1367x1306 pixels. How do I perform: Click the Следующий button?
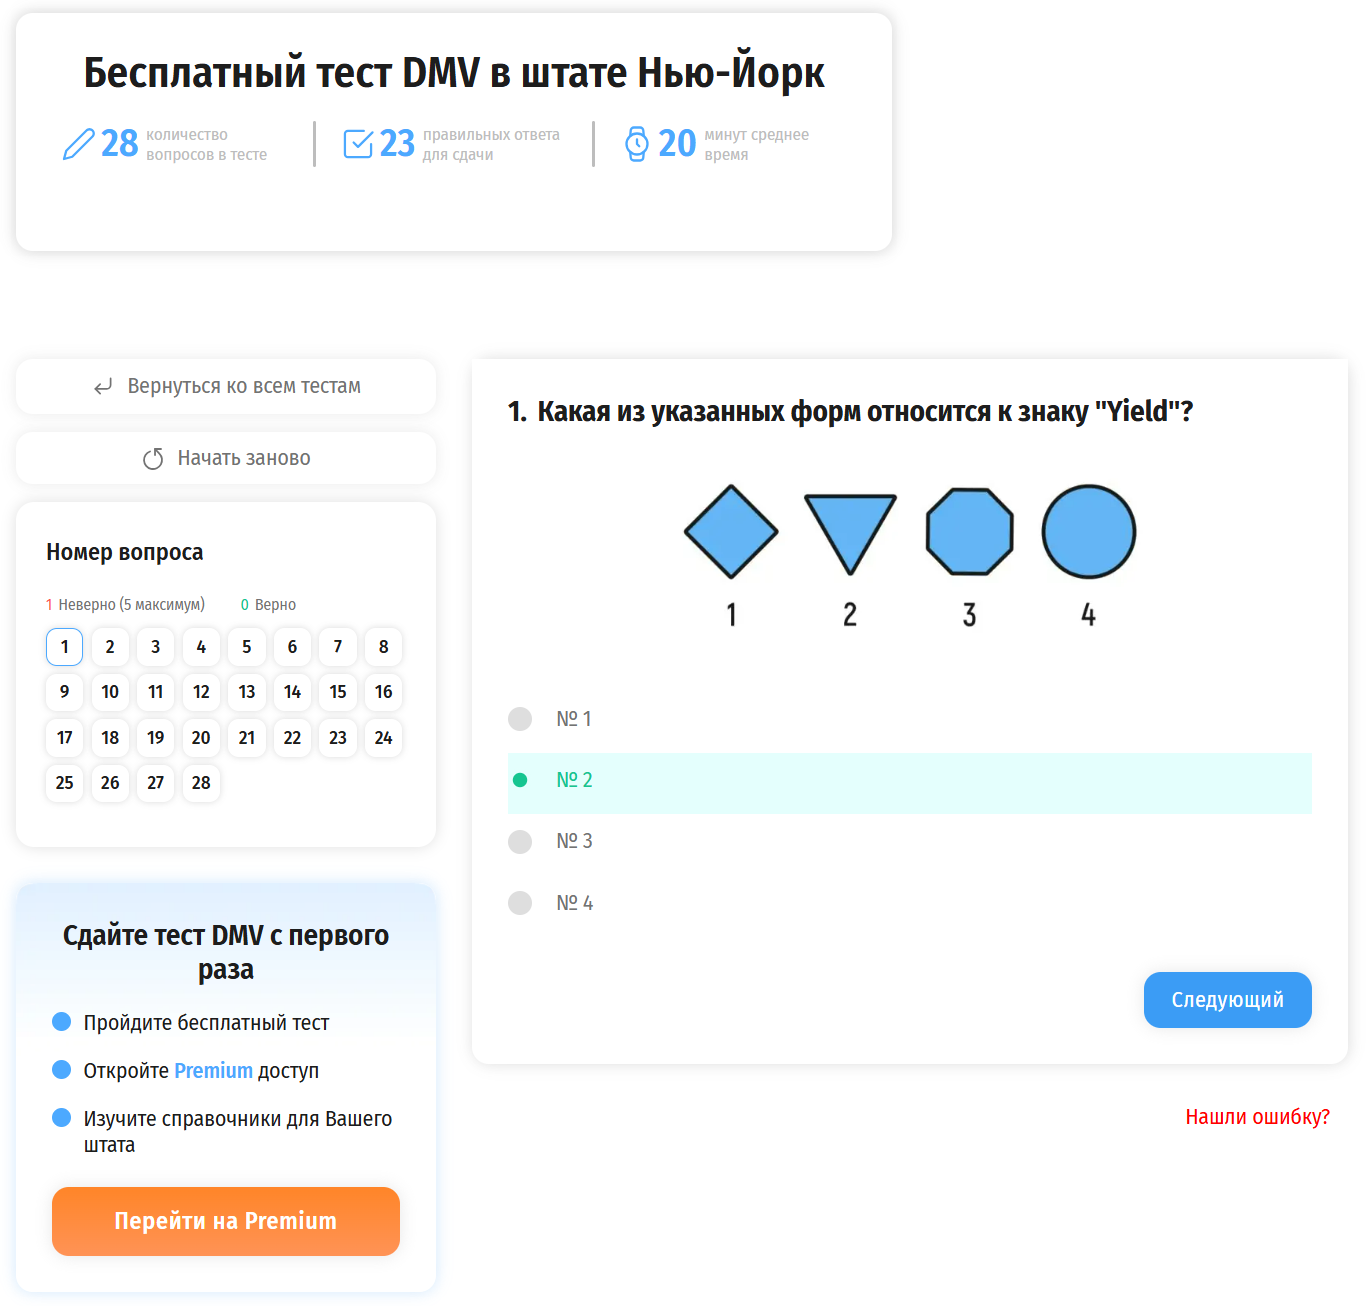pyautogui.click(x=1228, y=1000)
